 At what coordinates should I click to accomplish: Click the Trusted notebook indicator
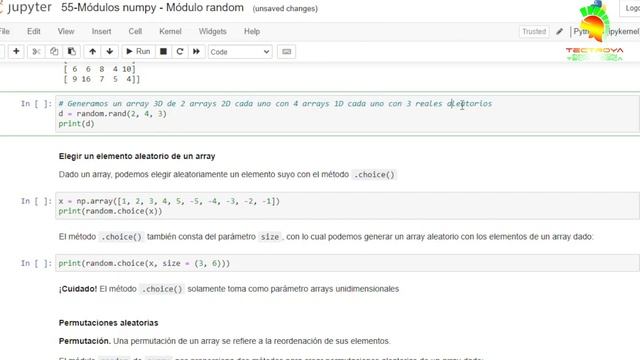point(534,31)
